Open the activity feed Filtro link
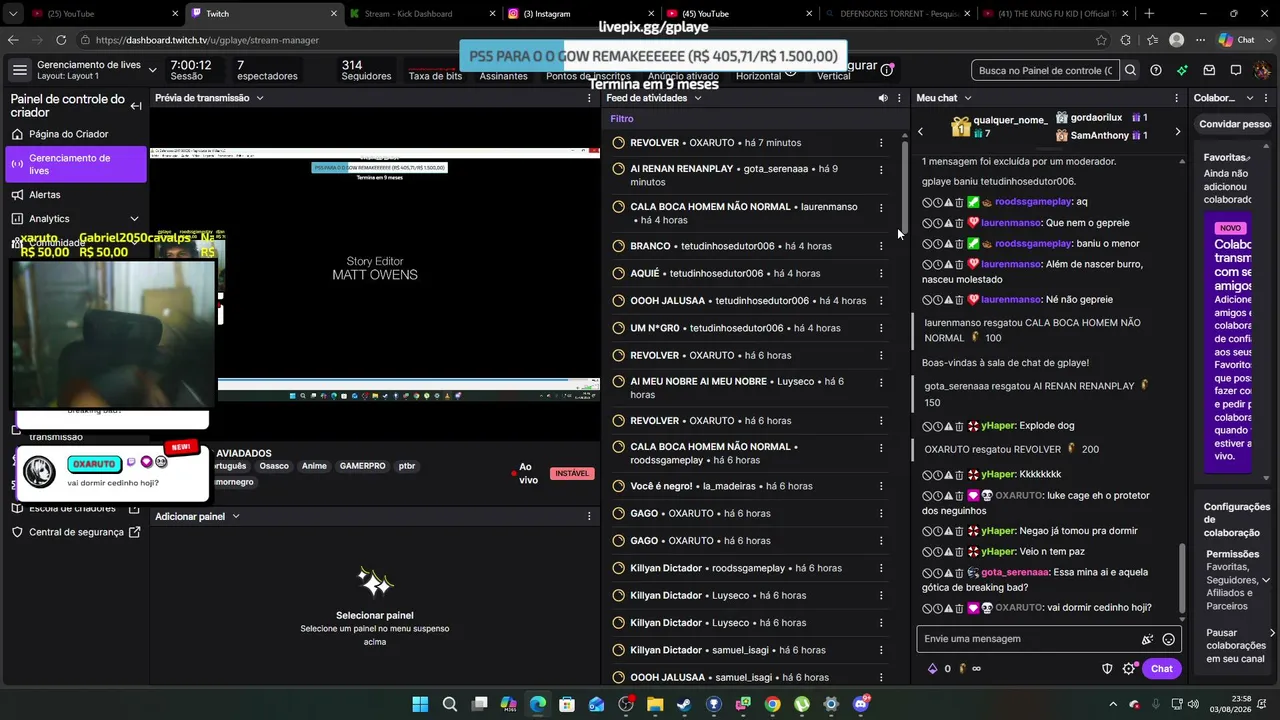The height and width of the screenshot is (720, 1280). (622, 119)
